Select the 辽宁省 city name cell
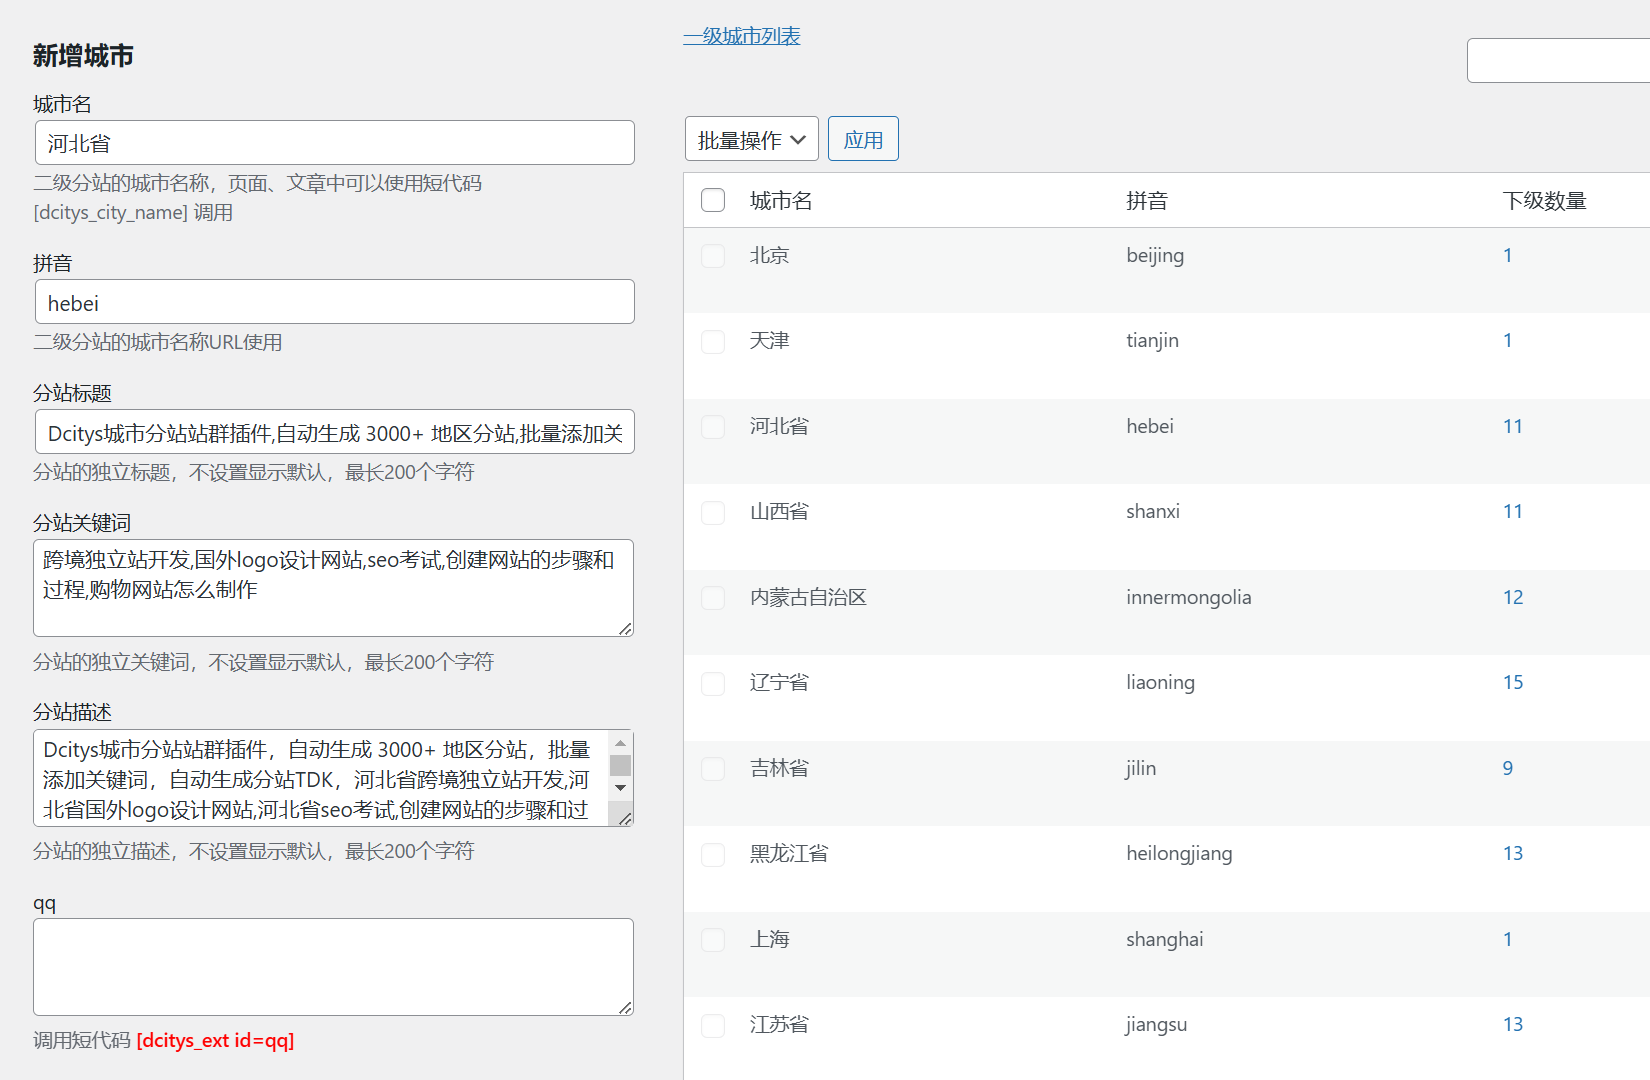The image size is (1650, 1080). tap(779, 682)
